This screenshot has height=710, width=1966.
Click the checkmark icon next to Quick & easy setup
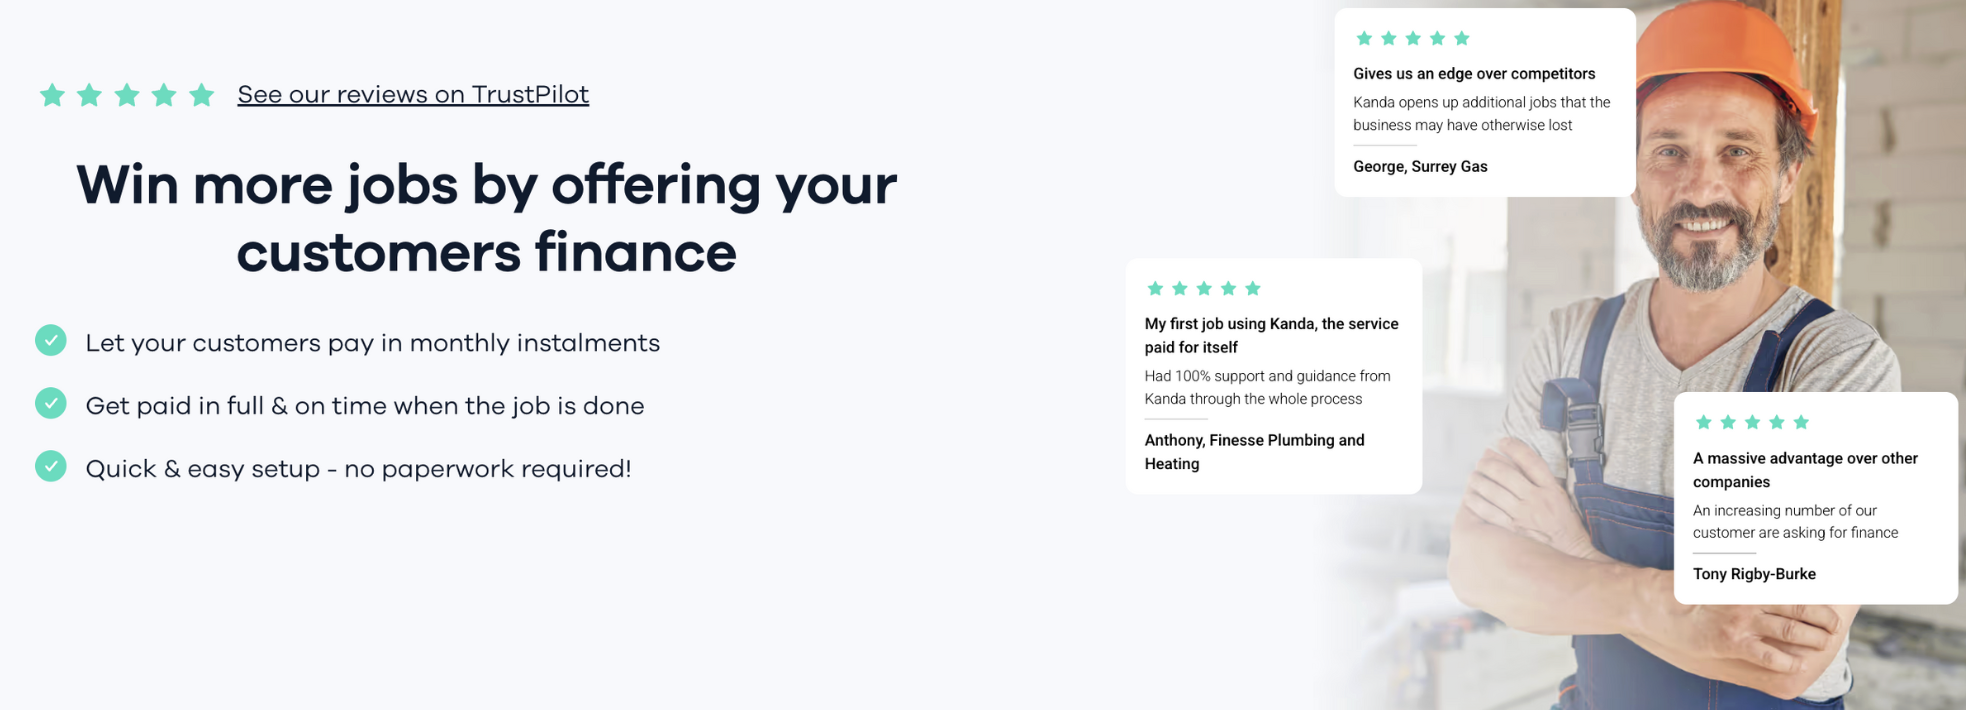point(51,466)
